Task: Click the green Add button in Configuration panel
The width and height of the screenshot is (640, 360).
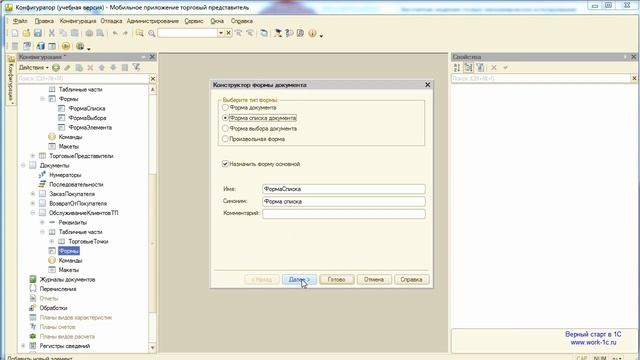Action: coord(56,67)
